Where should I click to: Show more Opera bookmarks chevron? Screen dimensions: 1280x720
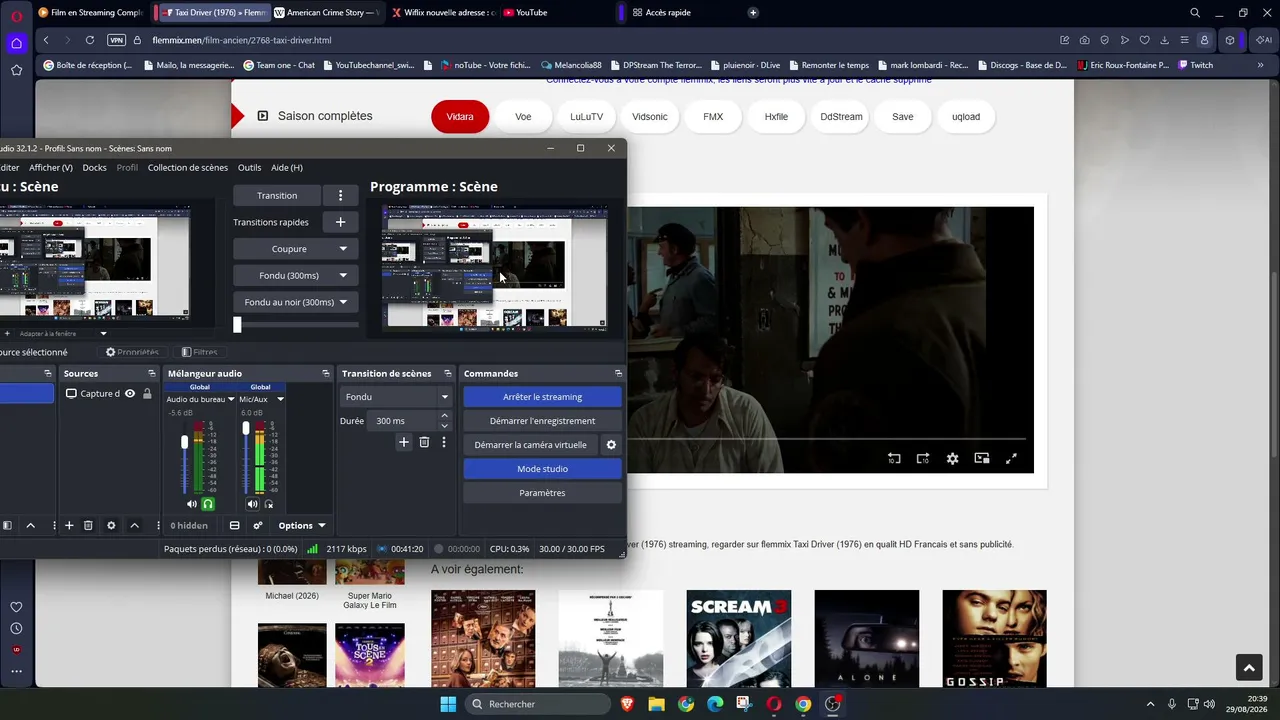[1258, 65]
